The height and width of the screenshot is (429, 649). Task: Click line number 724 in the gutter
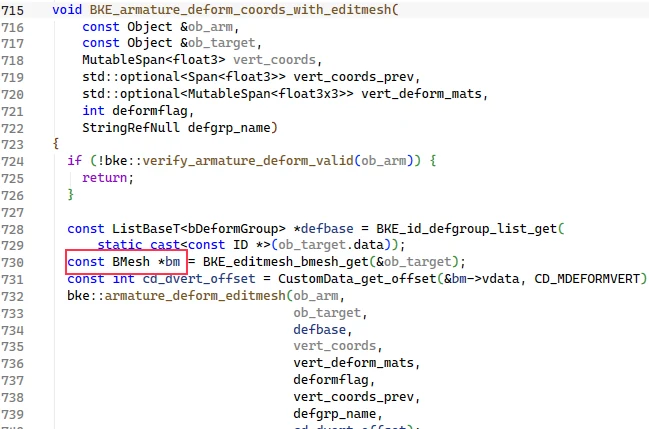click(12, 161)
